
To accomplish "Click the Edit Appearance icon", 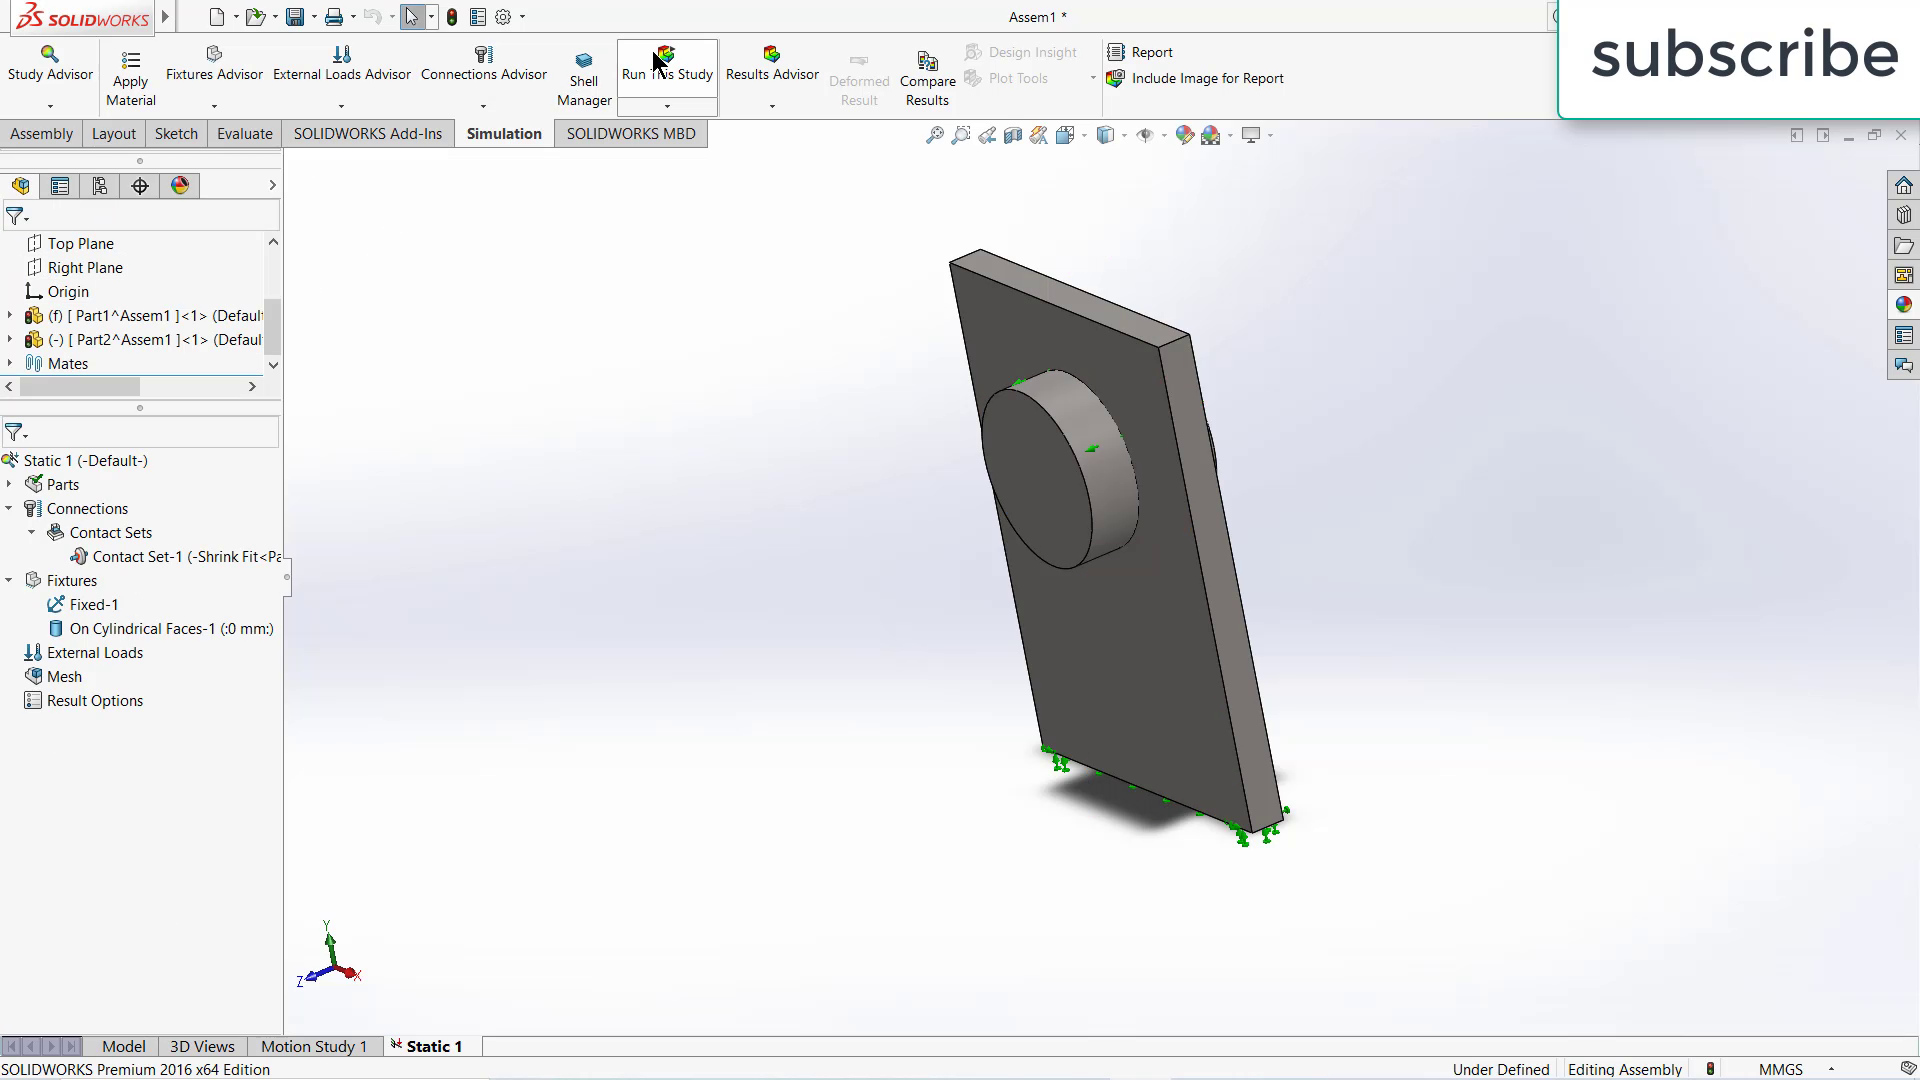I will (x=1185, y=135).
